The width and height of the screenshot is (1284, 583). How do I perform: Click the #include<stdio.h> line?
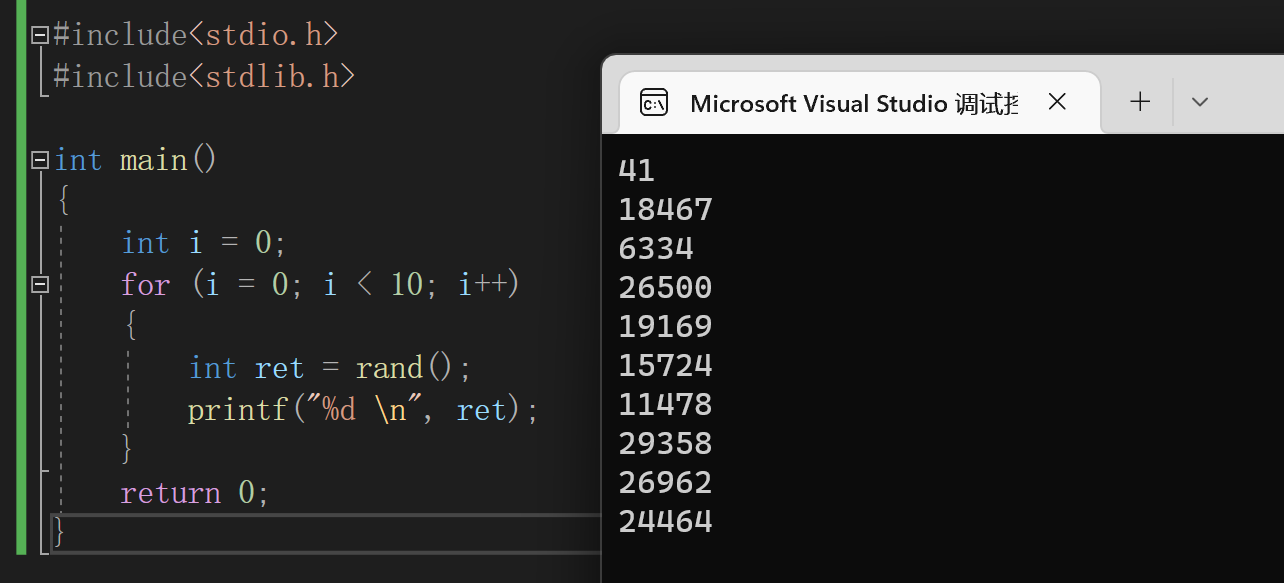196,35
